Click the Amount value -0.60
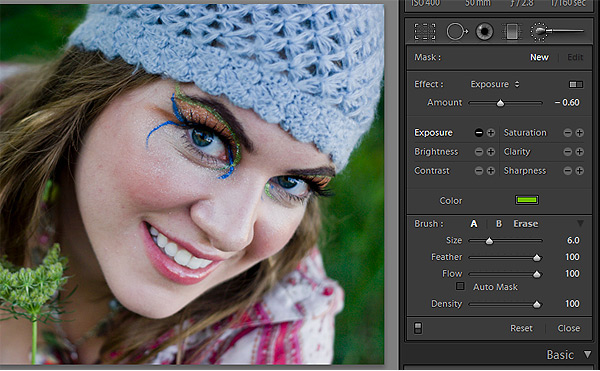The width and height of the screenshot is (600, 371). point(567,103)
